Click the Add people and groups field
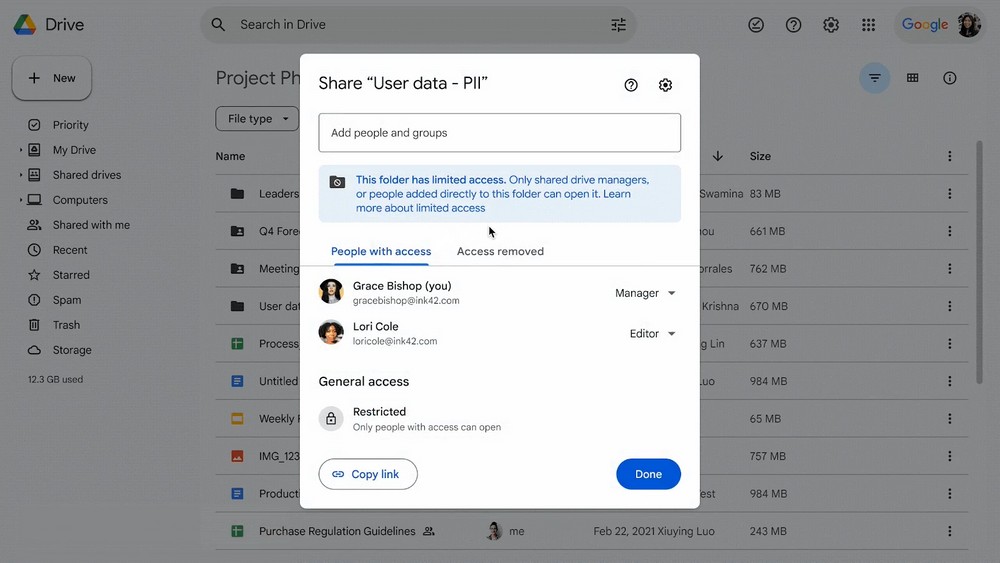This screenshot has width=1000, height=563. pyautogui.click(x=499, y=133)
